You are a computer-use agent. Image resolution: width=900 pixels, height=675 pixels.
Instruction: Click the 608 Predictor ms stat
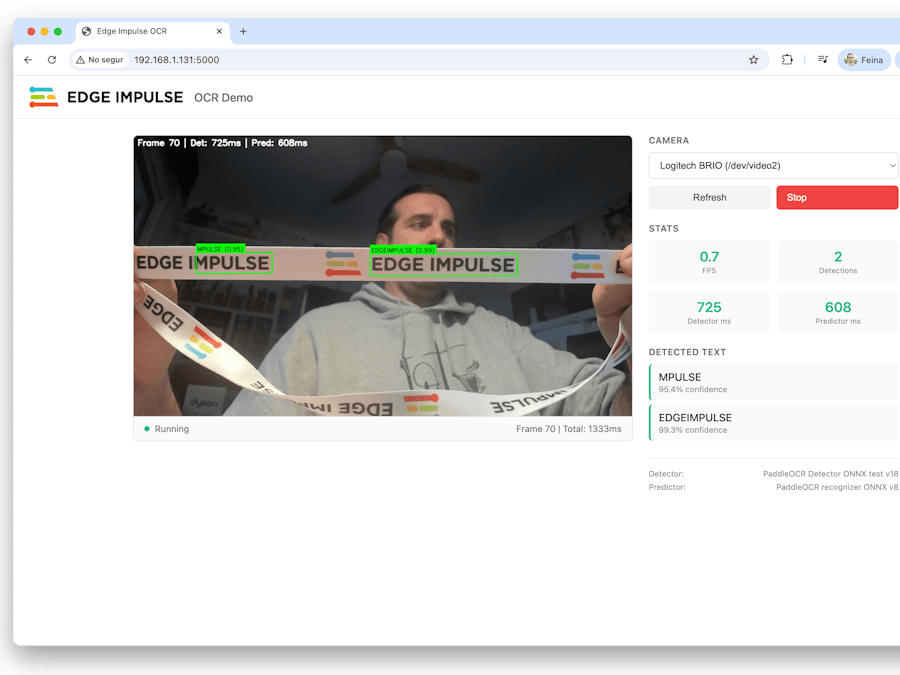tap(837, 312)
